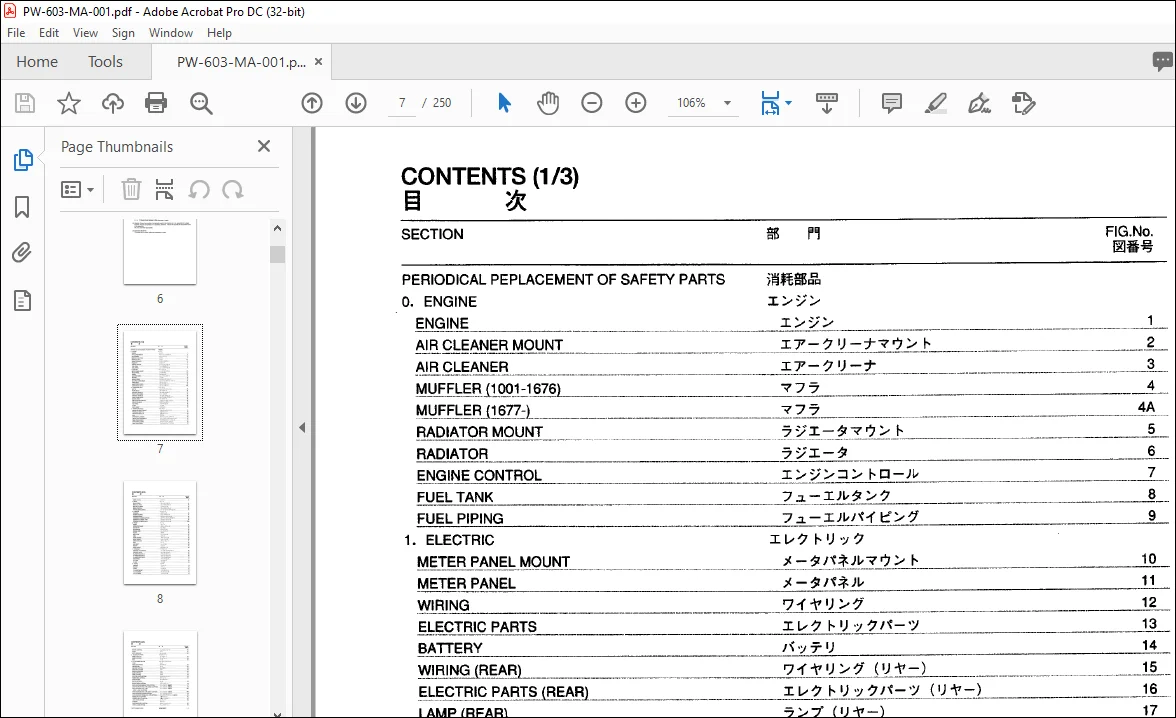Open the Window menu
This screenshot has width=1176, height=718.
pyautogui.click(x=170, y=33)
